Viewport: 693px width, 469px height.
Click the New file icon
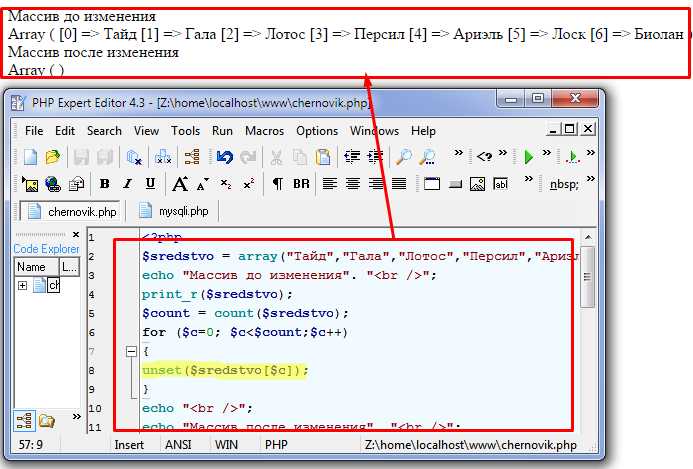31,157
